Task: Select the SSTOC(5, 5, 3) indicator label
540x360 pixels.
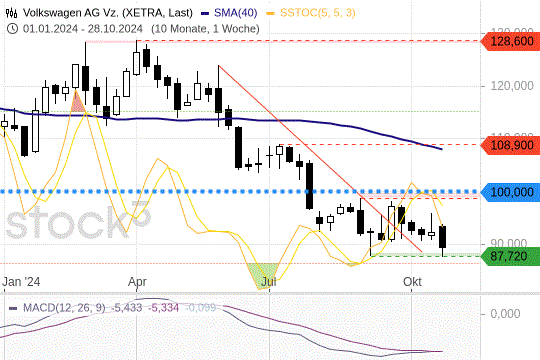Action: pos(318,13)
